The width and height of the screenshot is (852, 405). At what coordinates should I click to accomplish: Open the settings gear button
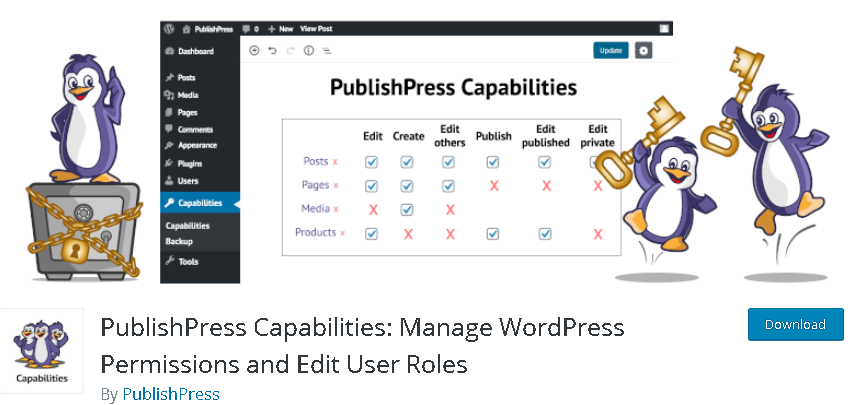pyautogui.click(x=644, y=51)
